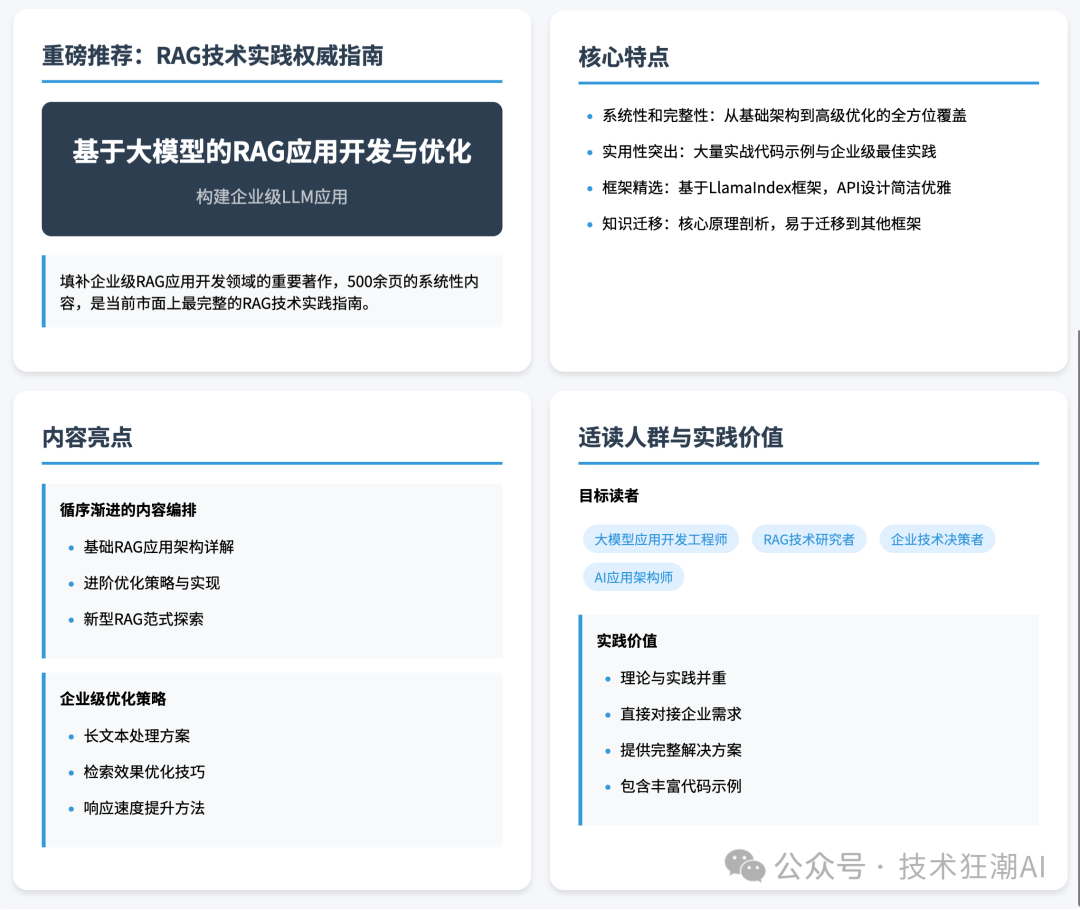Click the 实践价值 panel header
The height and width of the screenshot is (910, 1080).
(625, 643)
